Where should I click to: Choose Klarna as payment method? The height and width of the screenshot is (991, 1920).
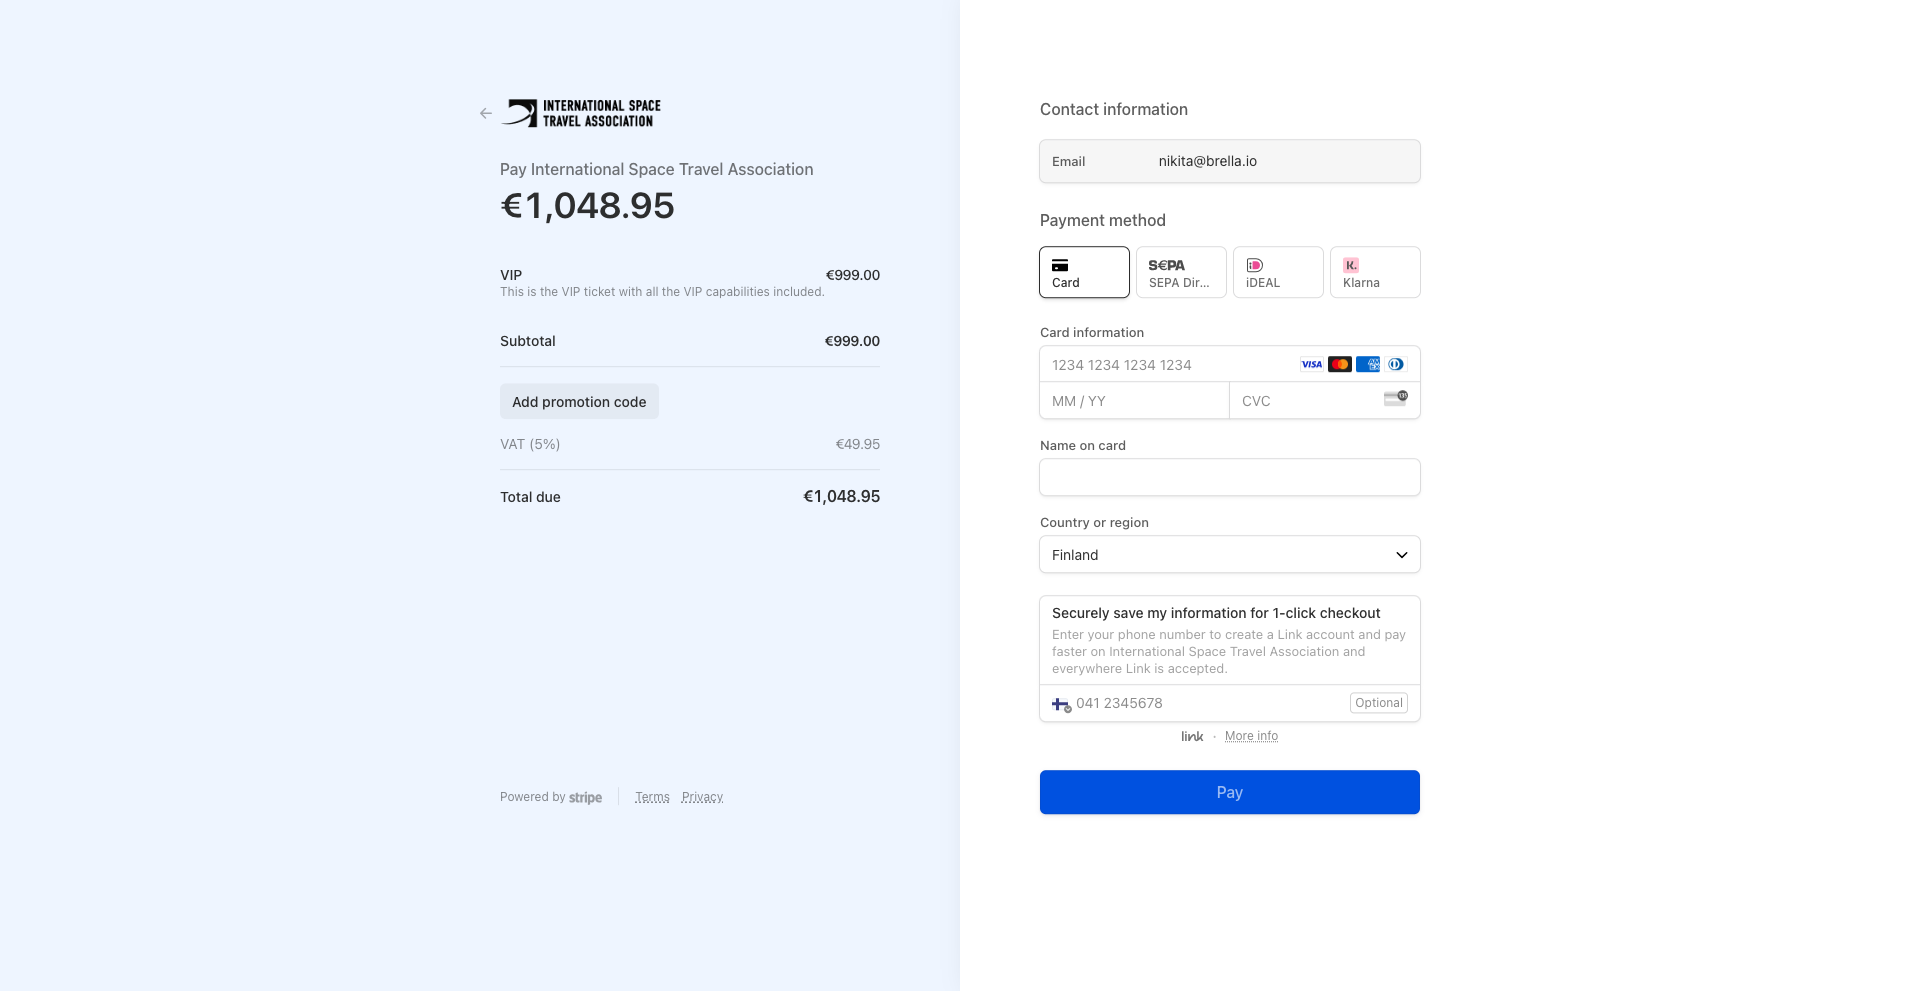(1375, 272)
